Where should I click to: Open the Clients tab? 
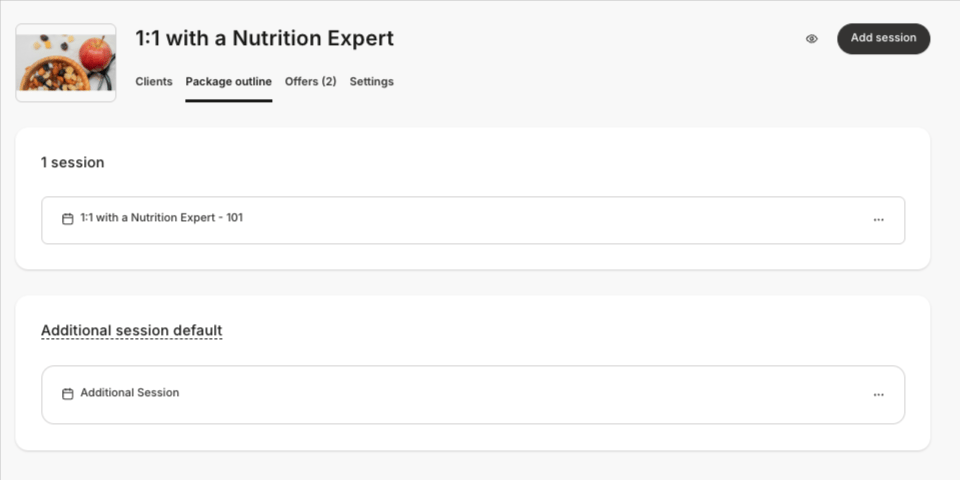(x=154, y=81)
